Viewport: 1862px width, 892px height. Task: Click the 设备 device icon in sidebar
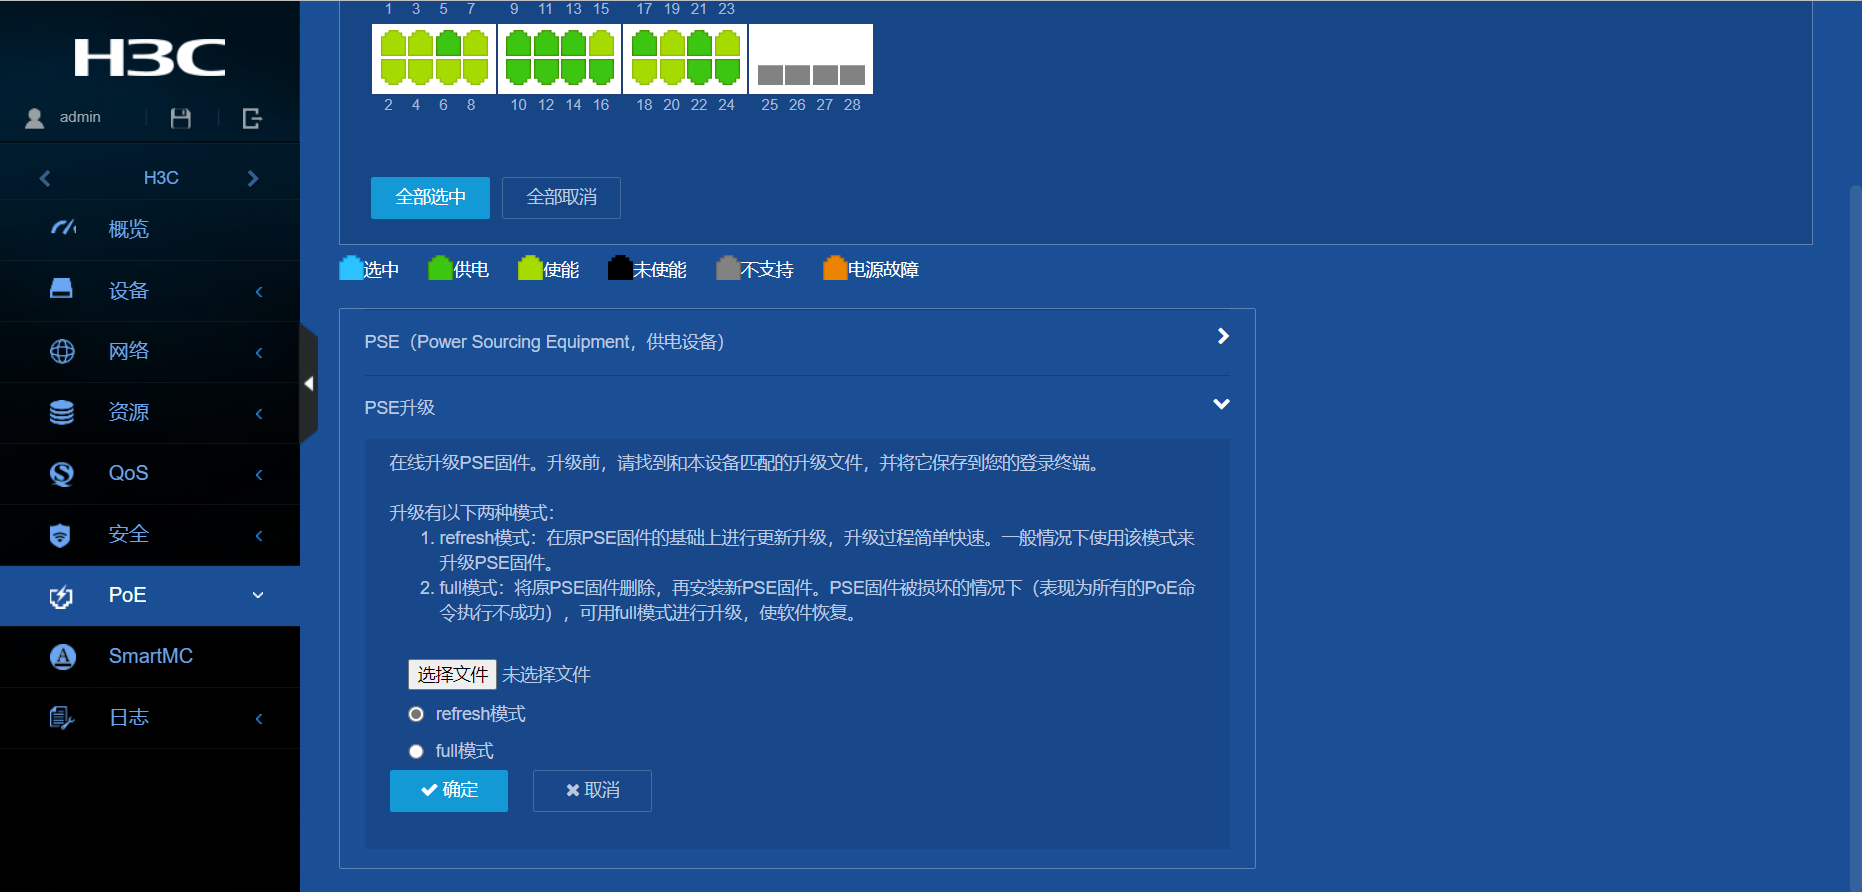pyautogui.click(x=61, y=289)
